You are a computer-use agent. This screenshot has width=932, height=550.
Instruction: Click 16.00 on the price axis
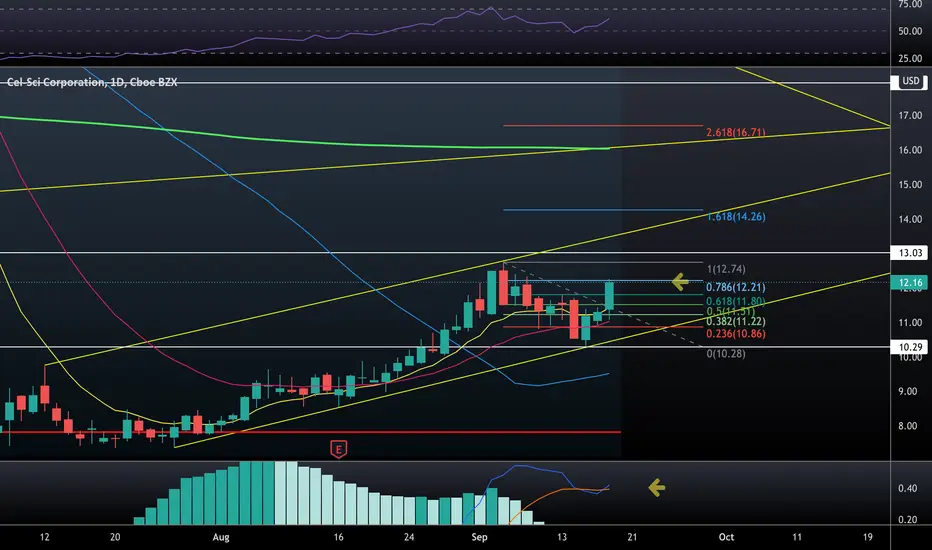coord(910,150)
